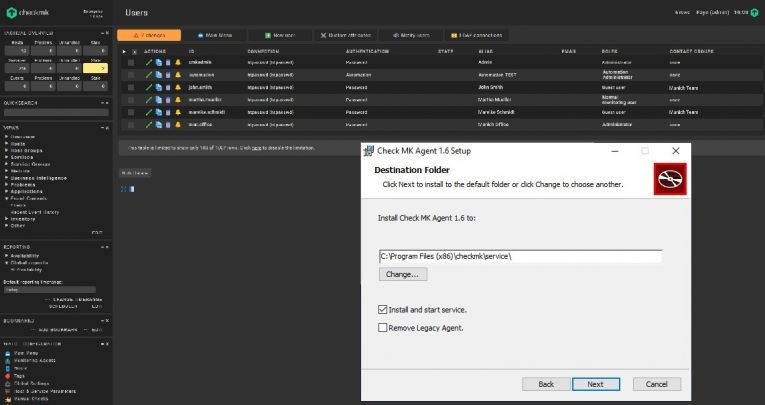The height and width of the screenshot is (405, 765).
Task: Go to Main Menu in toolbar
Action: [x=214, y=35]
